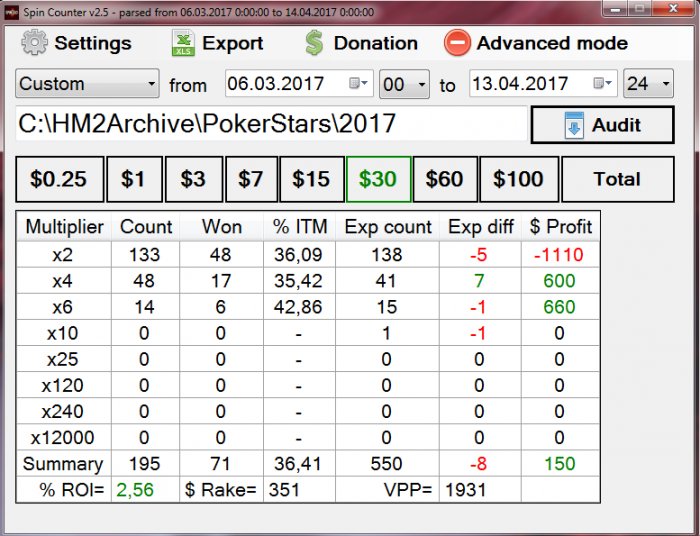The width and height of the screenshot is (700, 536).
Task: Select the $100 buy-in tab
Action: point(519,179)
